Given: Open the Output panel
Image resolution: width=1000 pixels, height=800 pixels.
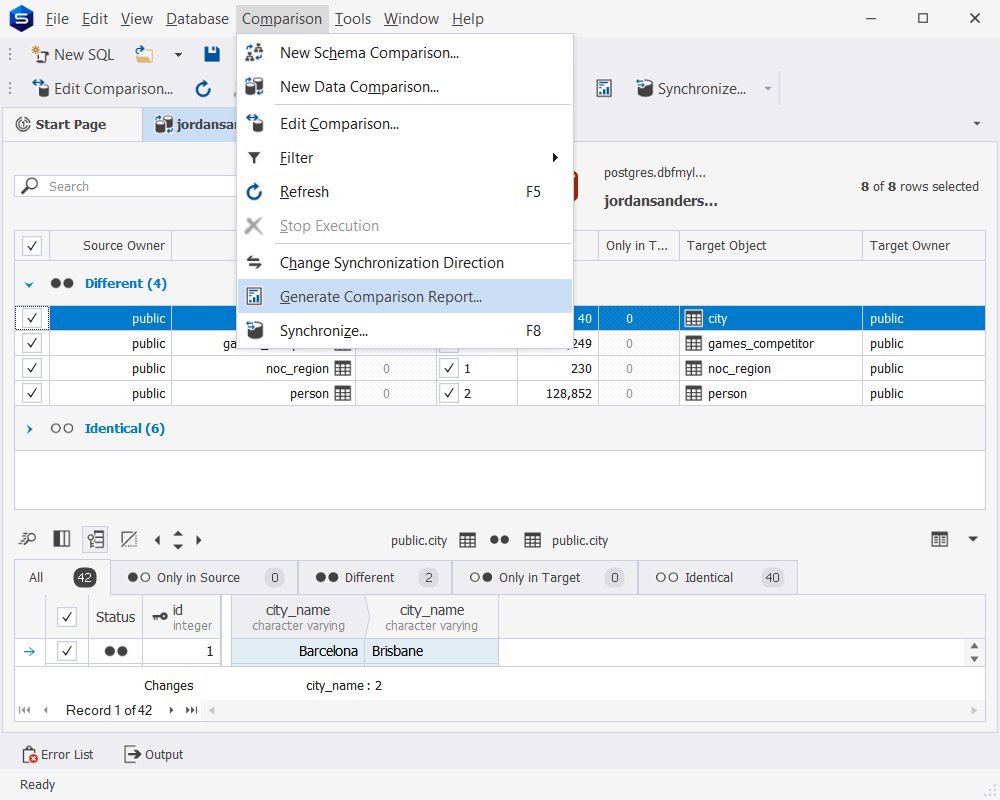Looking at the screenshot, I should point(154,755).
